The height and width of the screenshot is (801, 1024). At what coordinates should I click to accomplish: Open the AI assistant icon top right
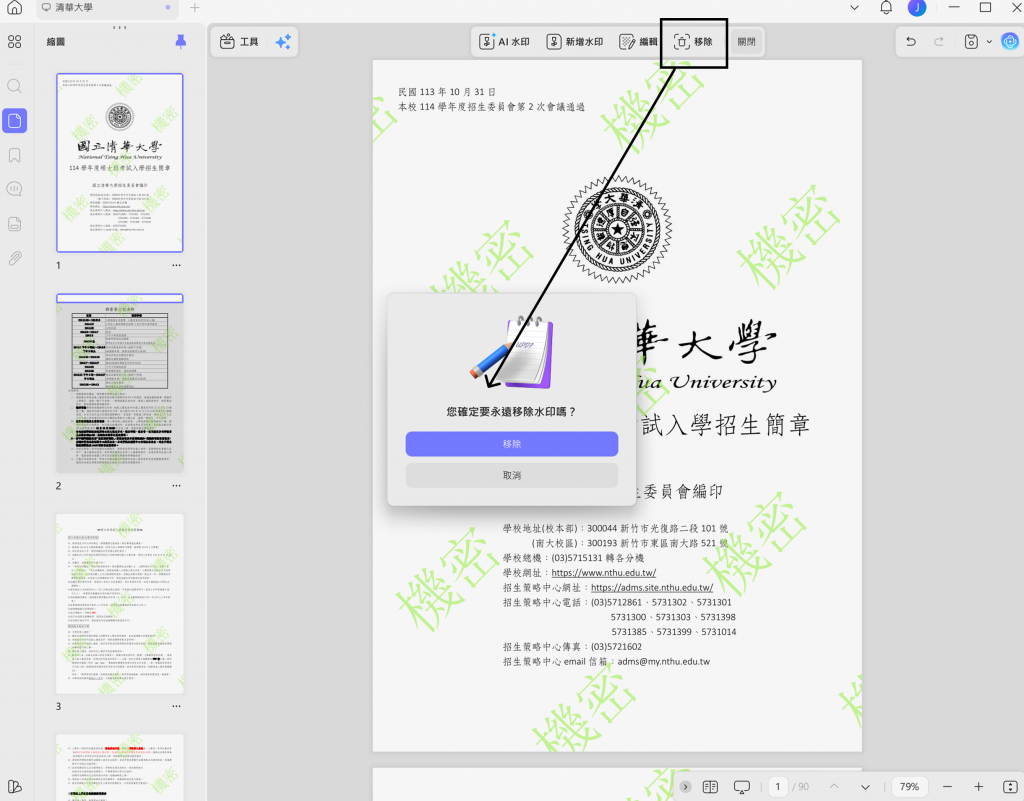[x=1010, y=42]
